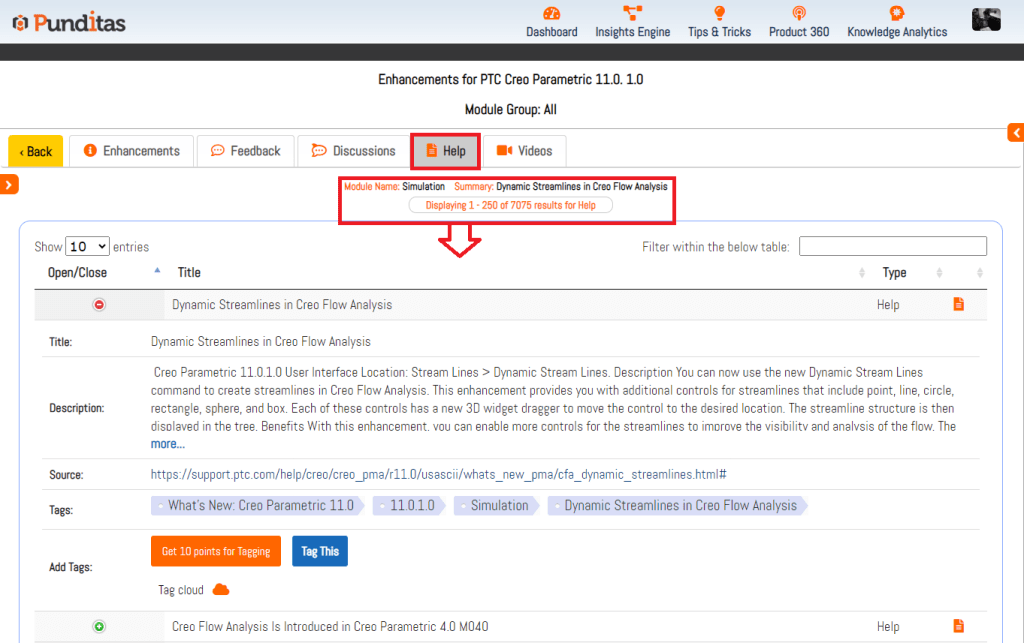Open the right orange side panel arrow
The image size is (1024, 643).
(1016, 133)
